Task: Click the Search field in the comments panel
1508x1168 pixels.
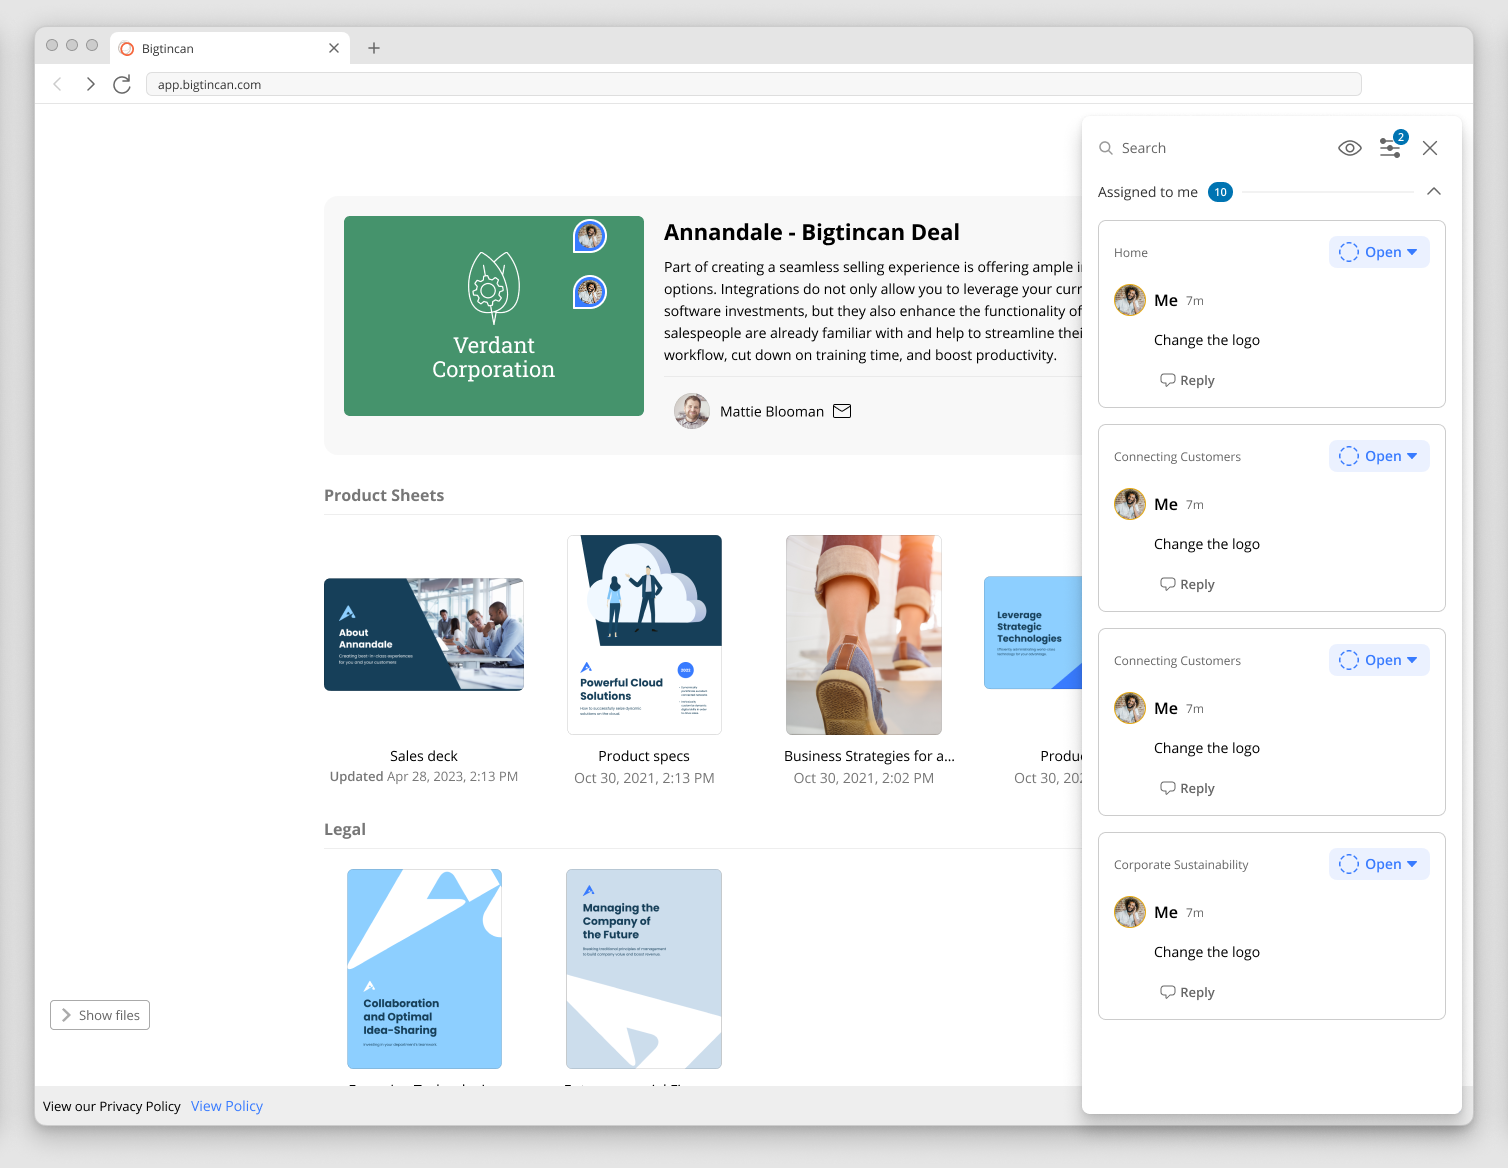Action: [x=1210, y=148]
